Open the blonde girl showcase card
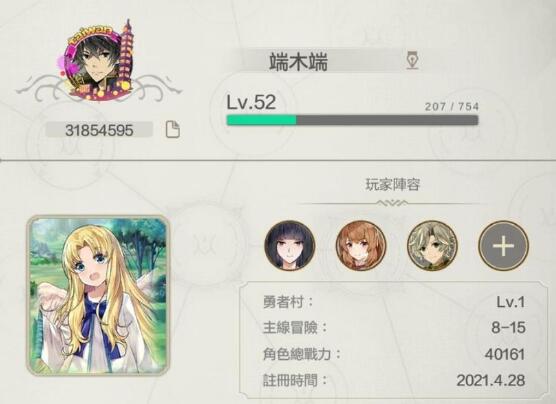The height and width of the screenshot is (404, 556). (98, 295)
